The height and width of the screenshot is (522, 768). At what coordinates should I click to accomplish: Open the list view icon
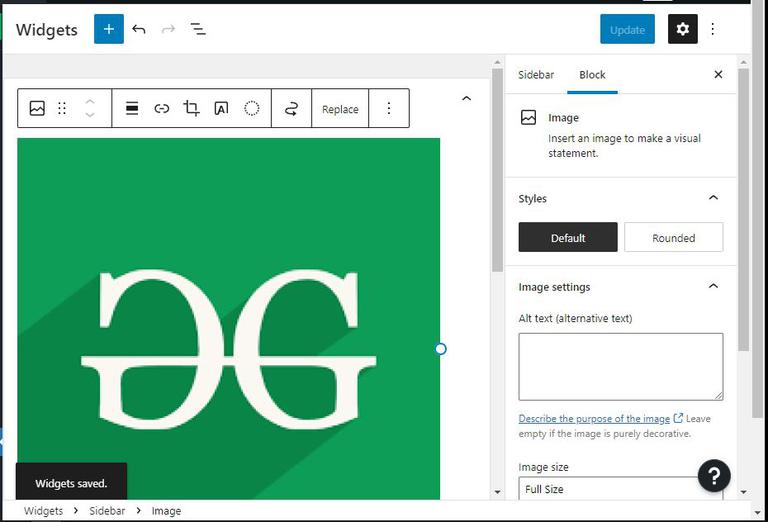click(x=198, y=29)
